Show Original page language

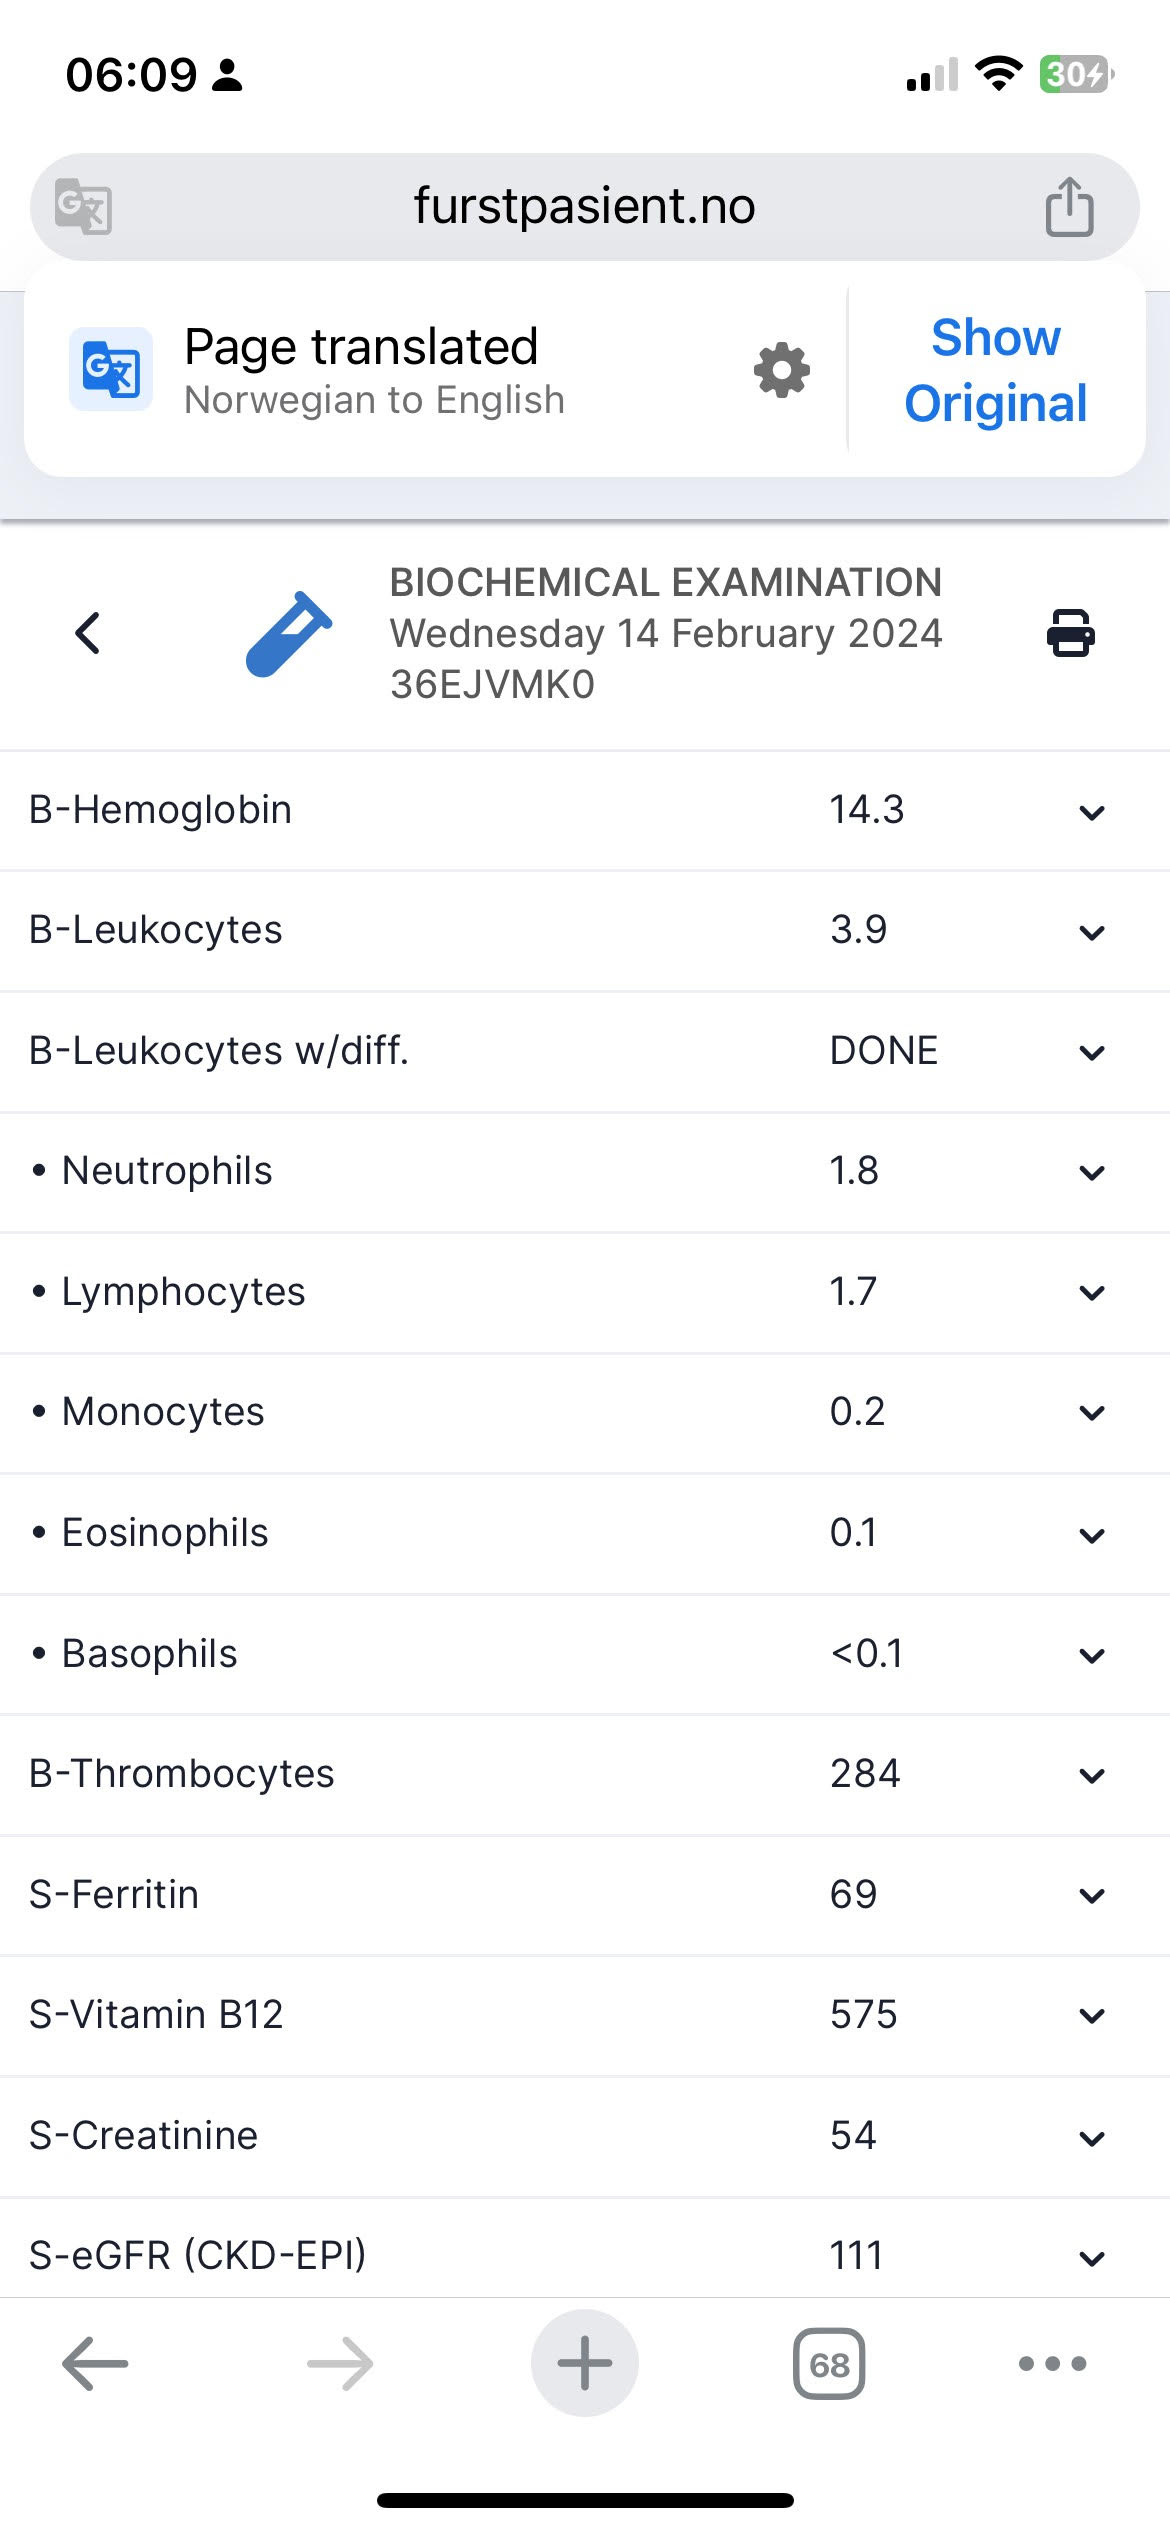[x=995, y=370]
